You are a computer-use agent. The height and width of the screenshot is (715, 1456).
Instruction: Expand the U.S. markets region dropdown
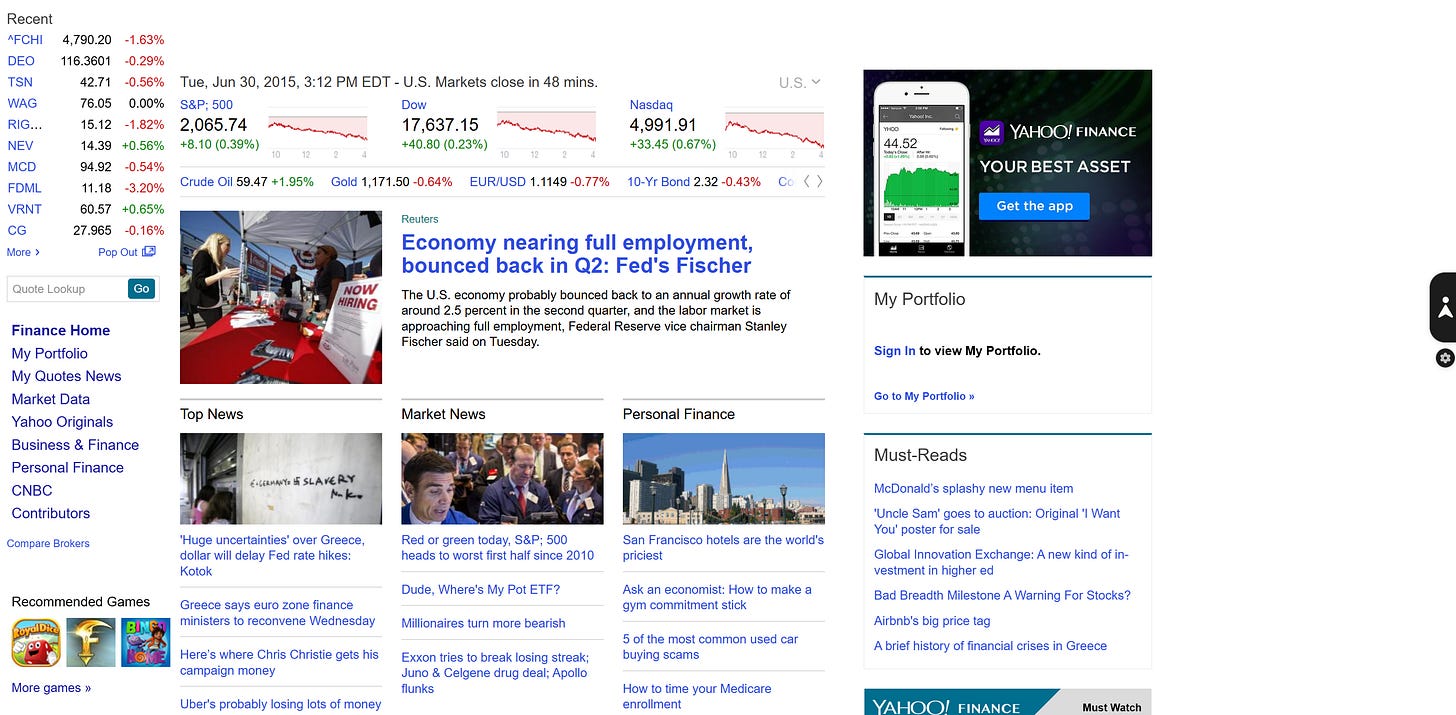click(800, 83)
